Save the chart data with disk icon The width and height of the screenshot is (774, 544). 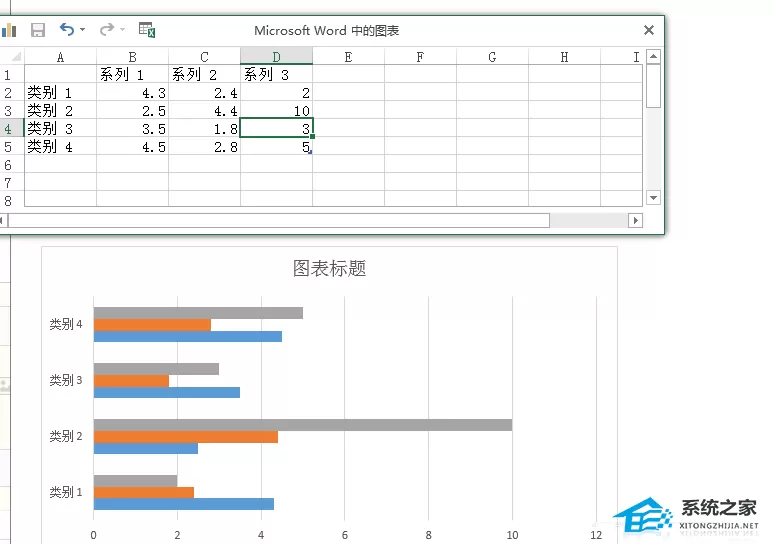click(38, 30)
